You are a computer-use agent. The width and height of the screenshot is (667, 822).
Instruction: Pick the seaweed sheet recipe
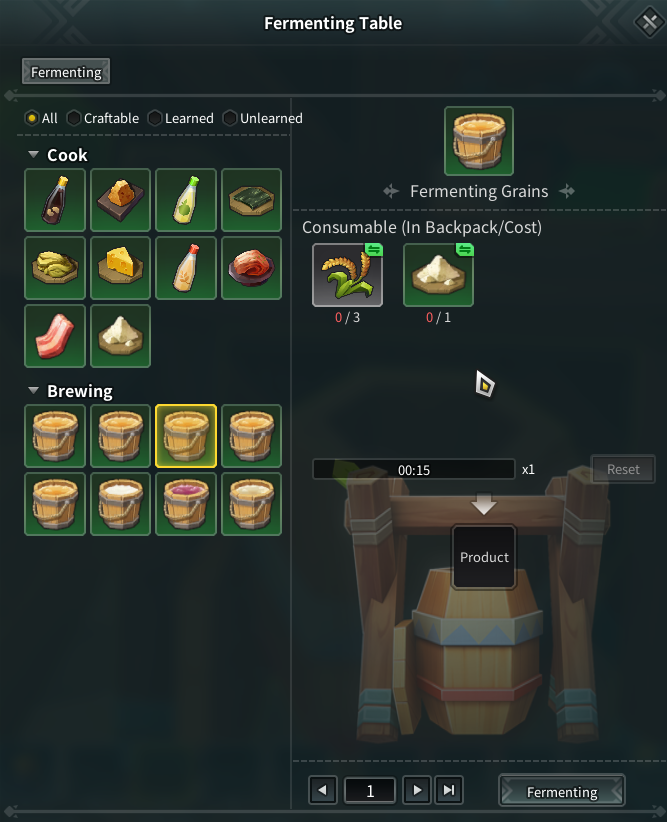click(252, 200)
